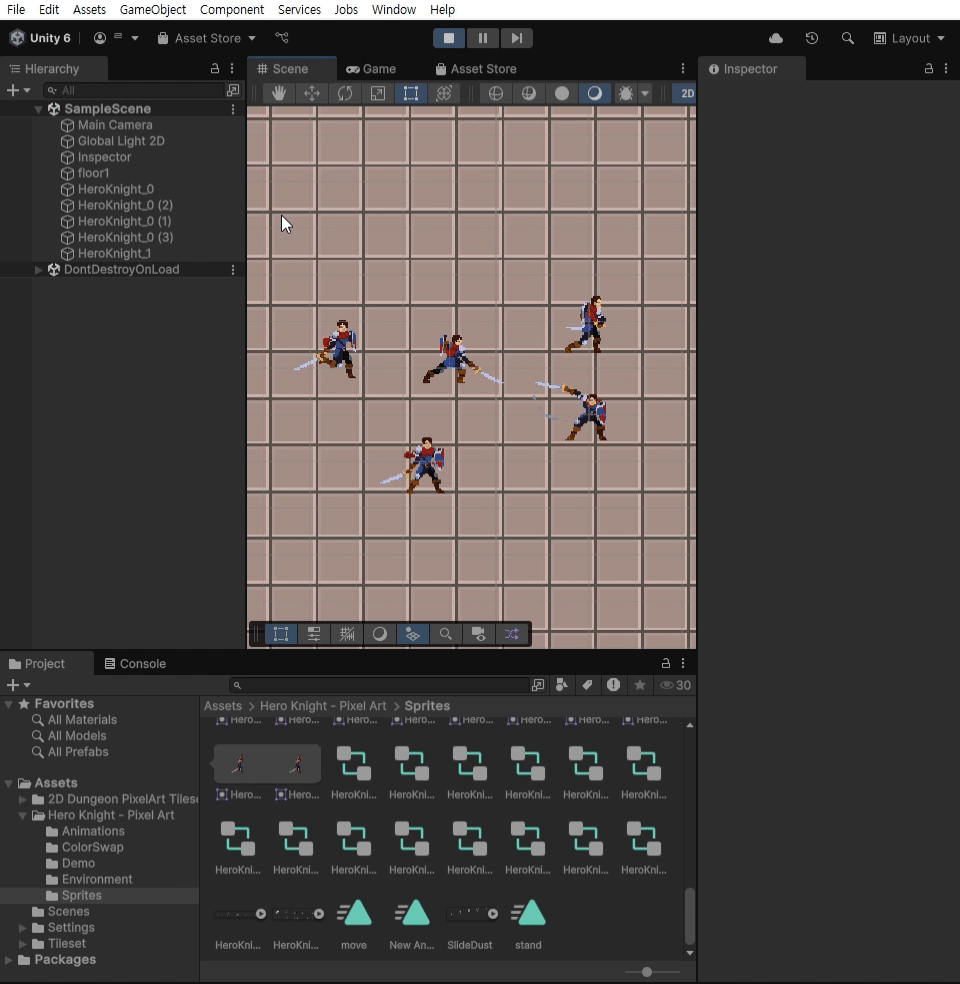This screenshot has height=984, width=960.
Task: Select the Hand view tool
Action: (x=279, y=94)
